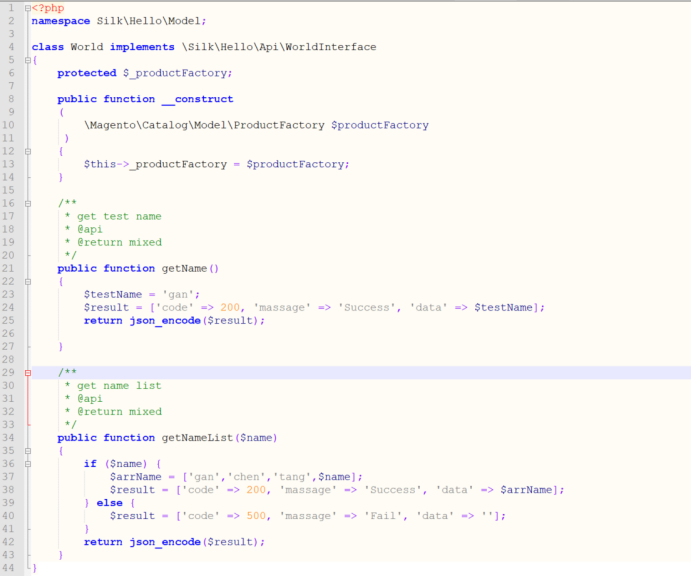Collapse the fold marker at line 1 '<?php'

tap(28, 8)
